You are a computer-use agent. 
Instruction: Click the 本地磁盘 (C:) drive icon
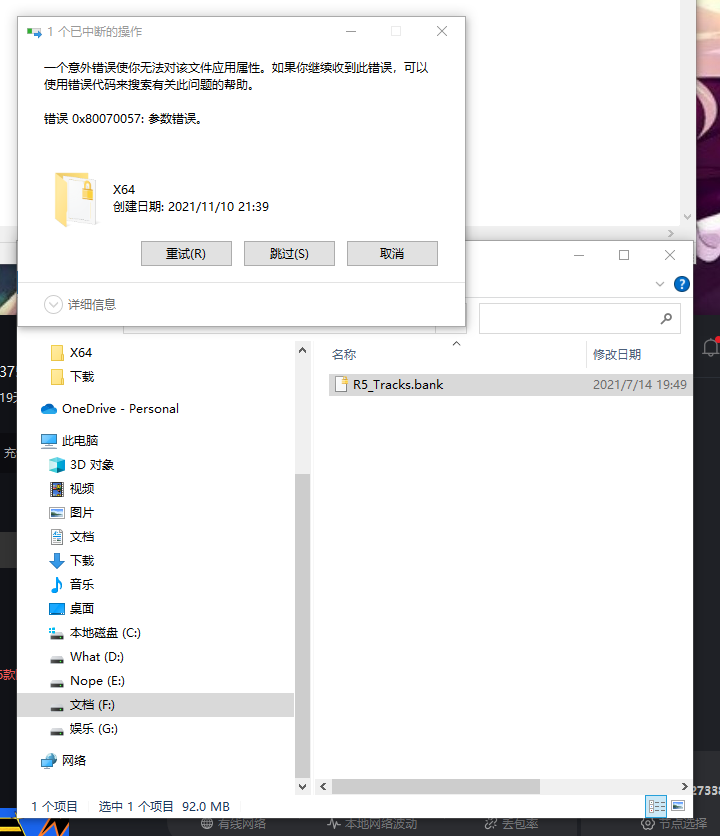(x=57, y=633)
